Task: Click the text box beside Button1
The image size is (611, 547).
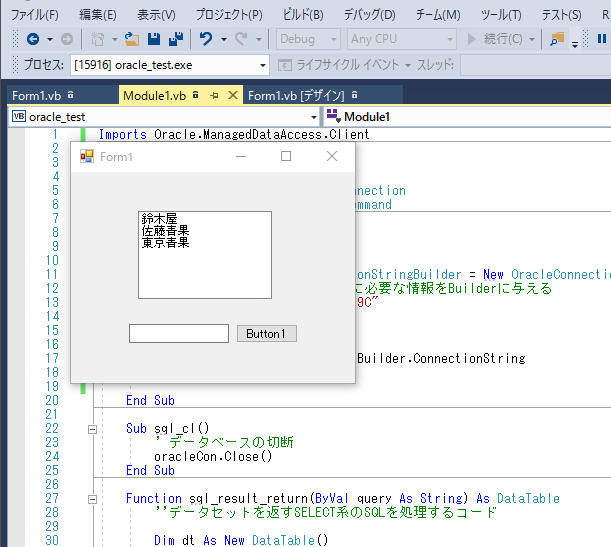Action: pos(179,334)
